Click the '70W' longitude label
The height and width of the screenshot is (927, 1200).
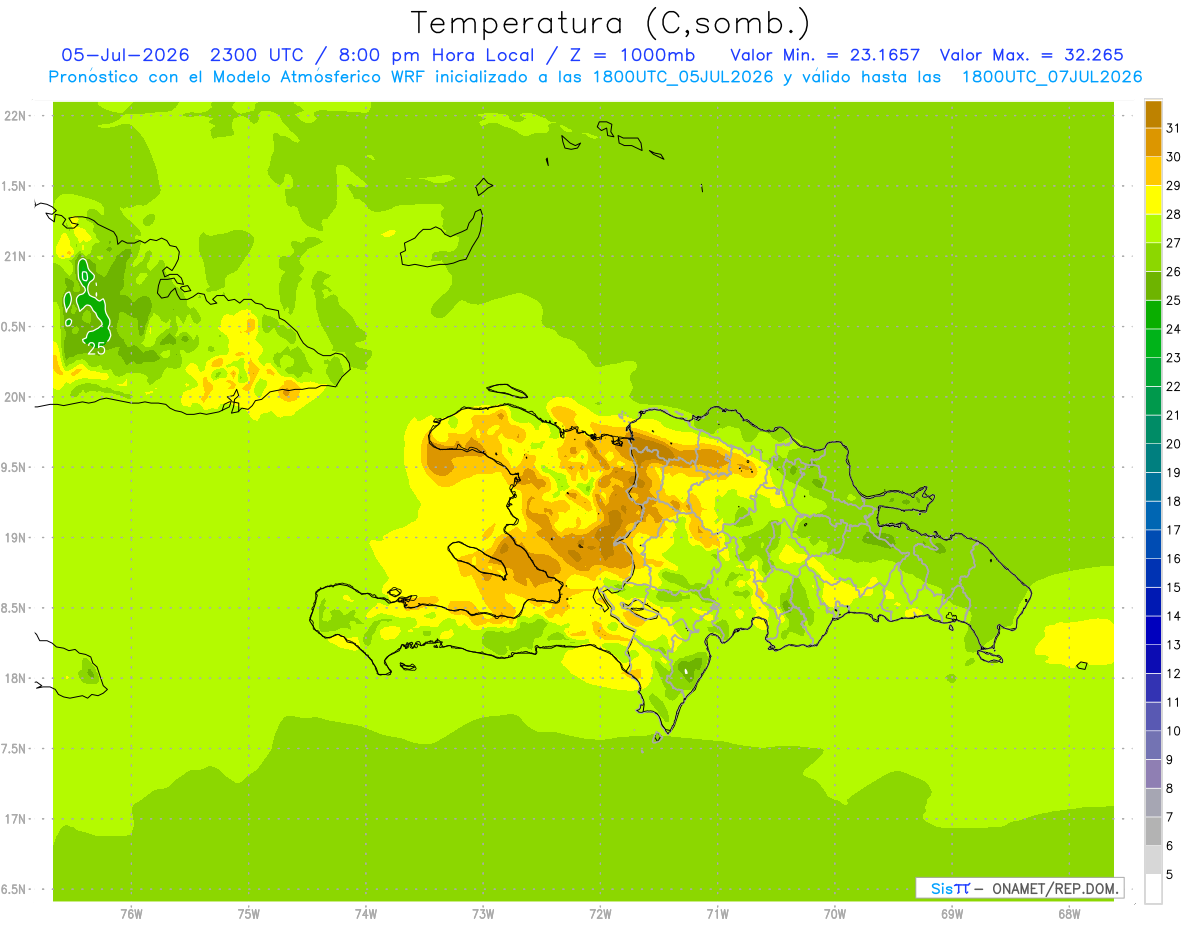pyautogui.click(x=835, y=914)
